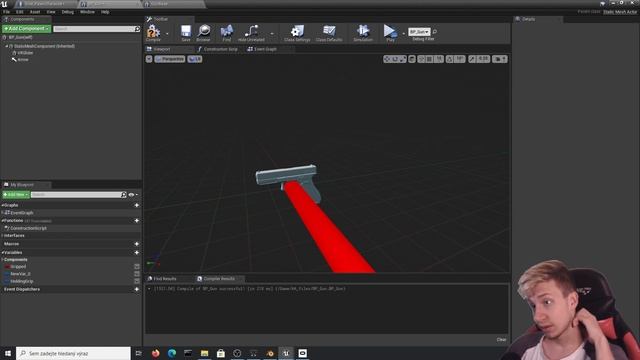Click the Play toolbar icon
Viewport: 640px width, 360px height.
(x=390, y=33)
